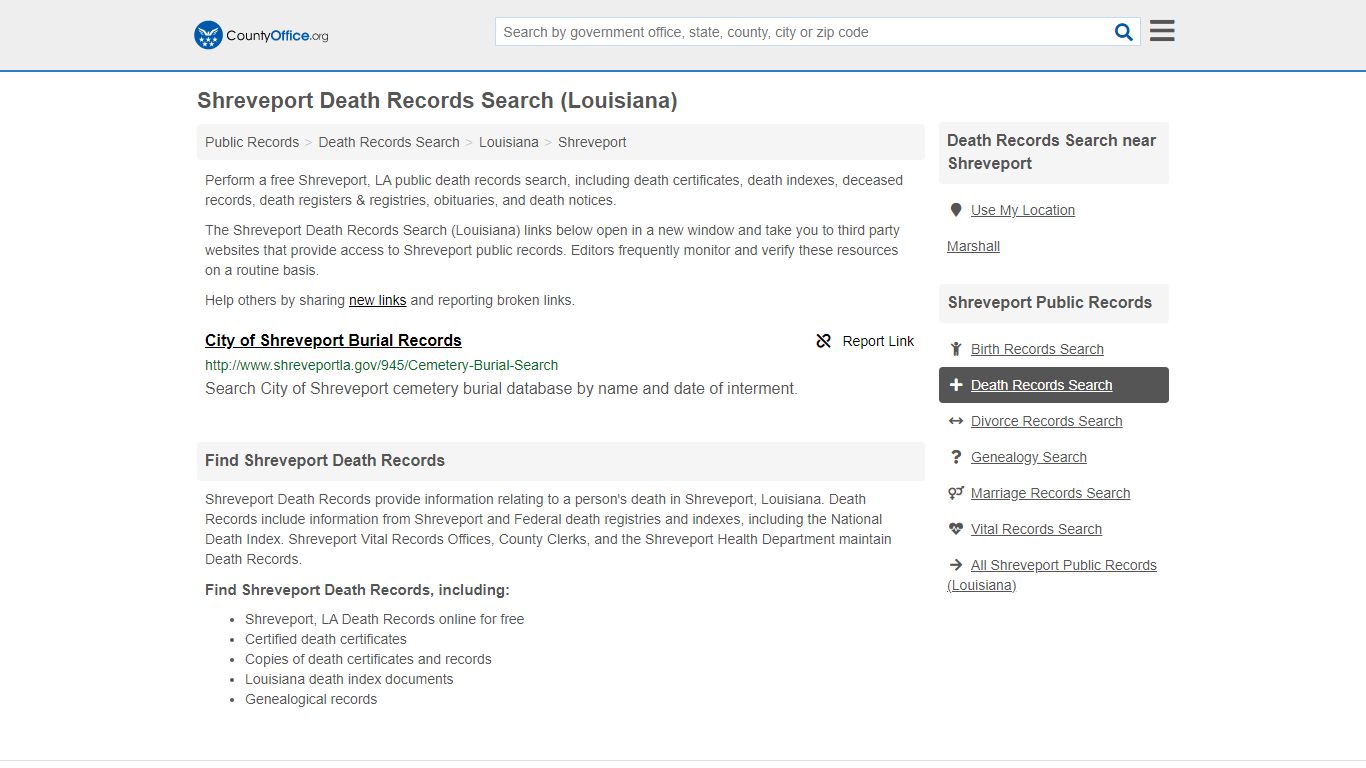Click 'Copies of death certificates and records' item
This screenshot has width=1366, height=768.
click(368, 659)
